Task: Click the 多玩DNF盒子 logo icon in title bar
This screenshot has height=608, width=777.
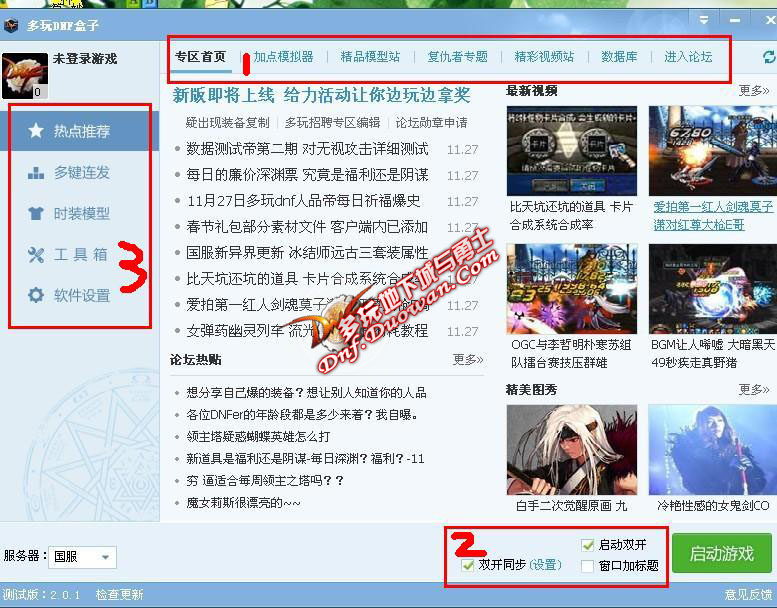Action: click(x=10, y=25)
